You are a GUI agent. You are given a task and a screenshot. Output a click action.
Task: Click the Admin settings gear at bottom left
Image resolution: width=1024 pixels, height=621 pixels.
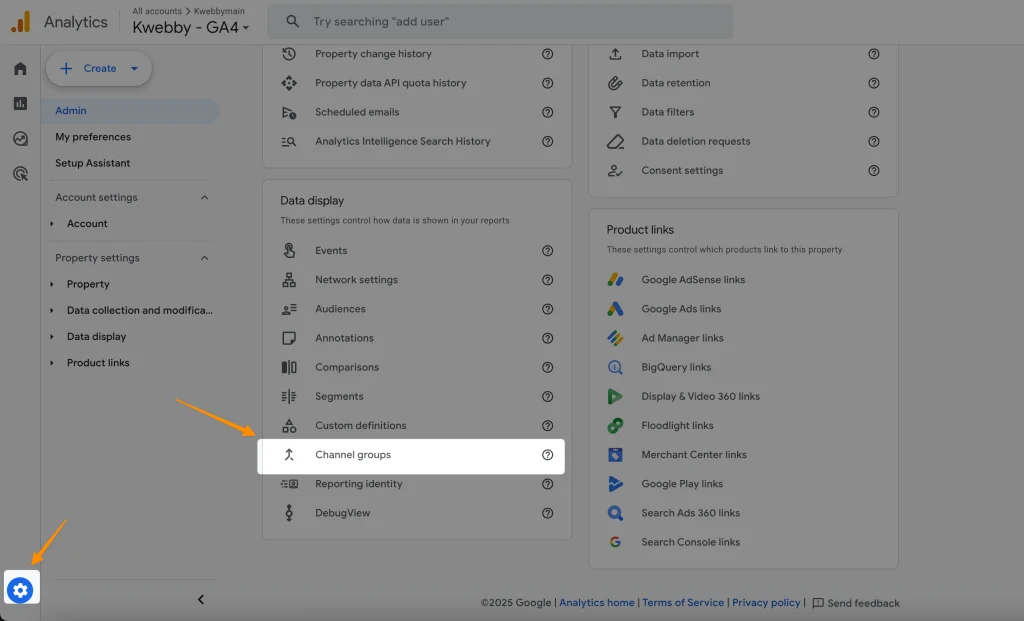pyautogui.click(x=20, y=589)
